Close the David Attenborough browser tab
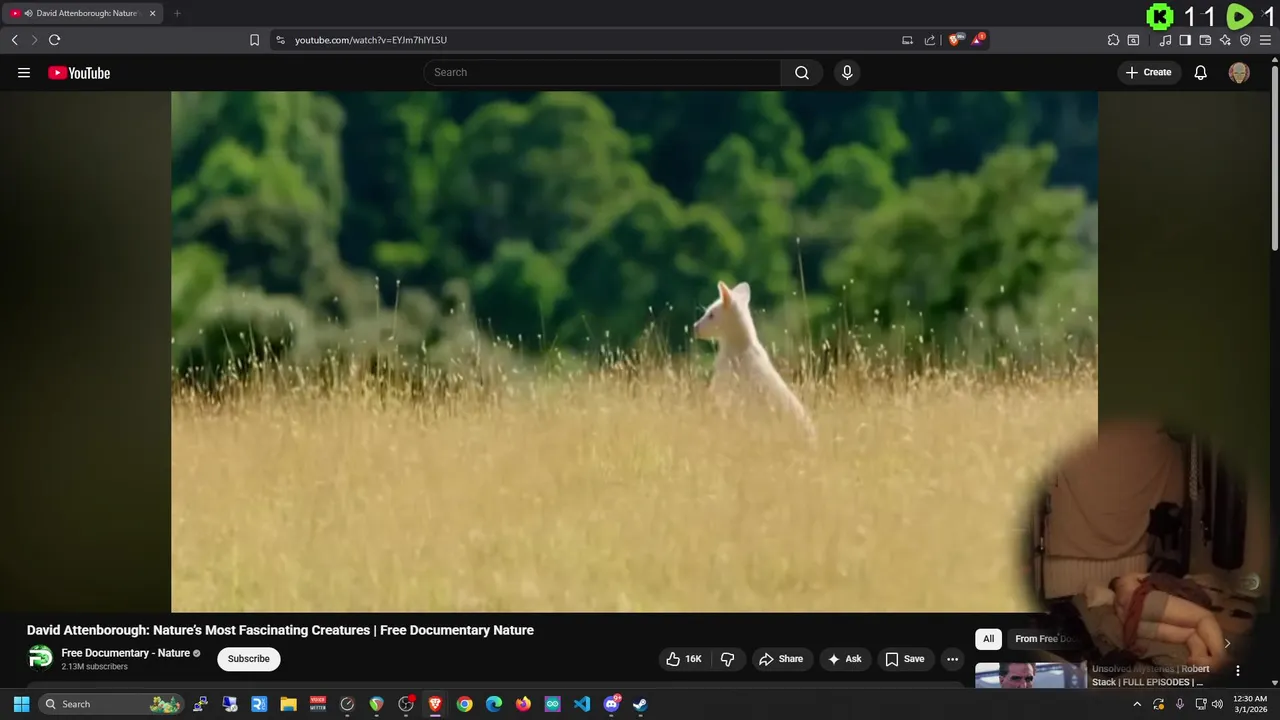1280x720 pixels. click(x=153, y=13)
